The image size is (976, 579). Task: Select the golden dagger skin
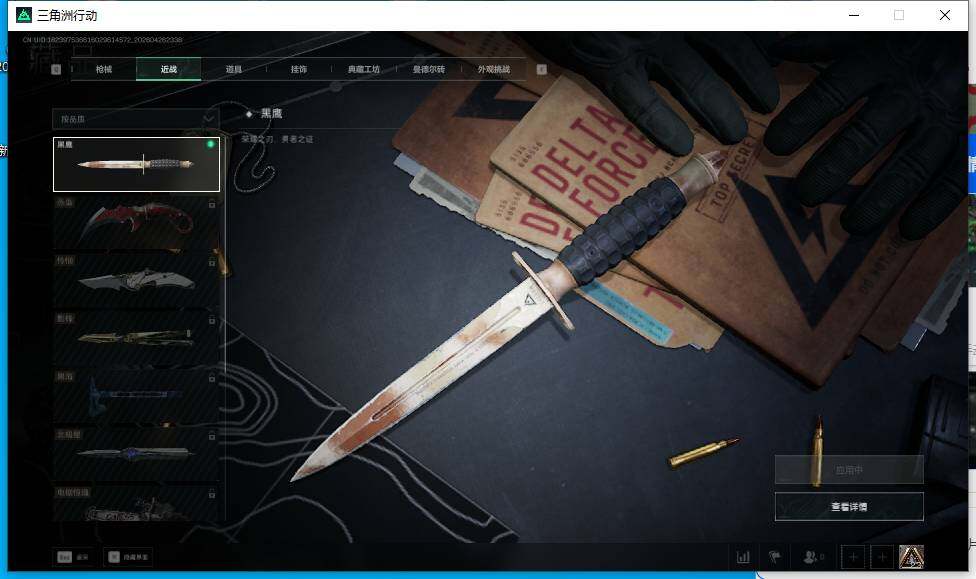[x=136, y=338]
